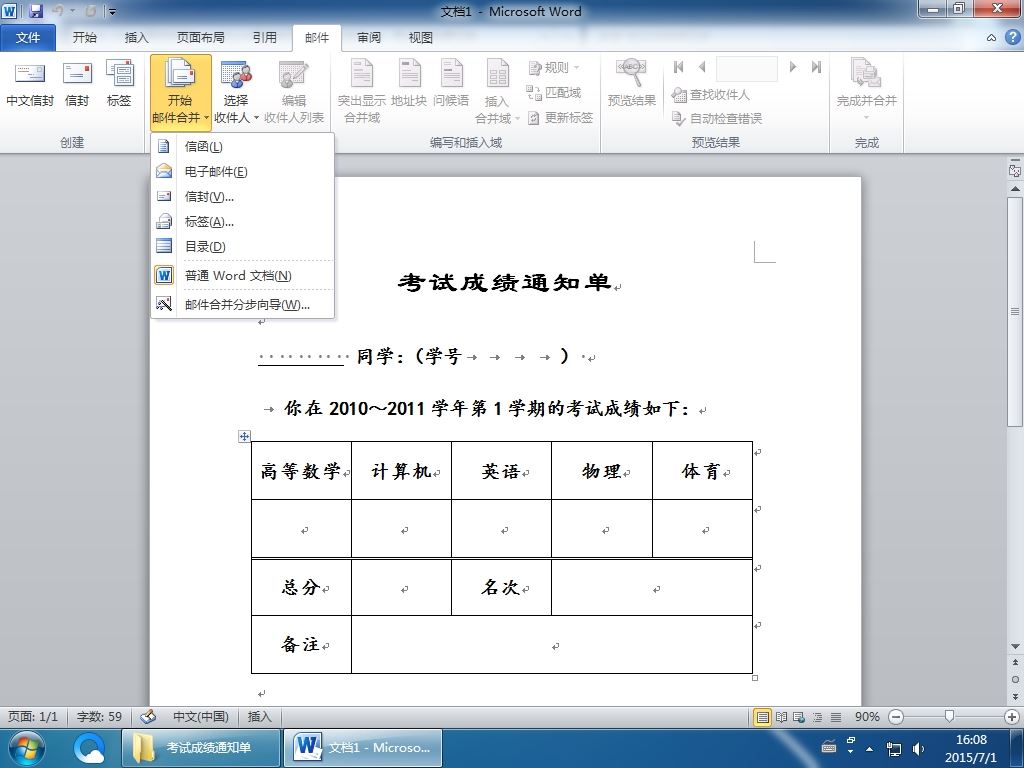Click the 突出显示合并域 icon

point(362,91)
